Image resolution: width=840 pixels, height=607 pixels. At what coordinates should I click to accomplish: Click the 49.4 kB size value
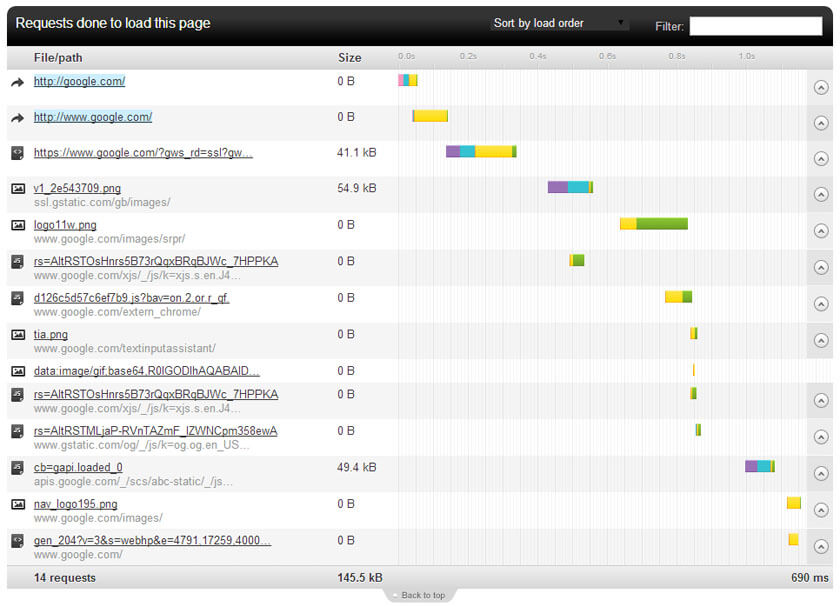357,467
